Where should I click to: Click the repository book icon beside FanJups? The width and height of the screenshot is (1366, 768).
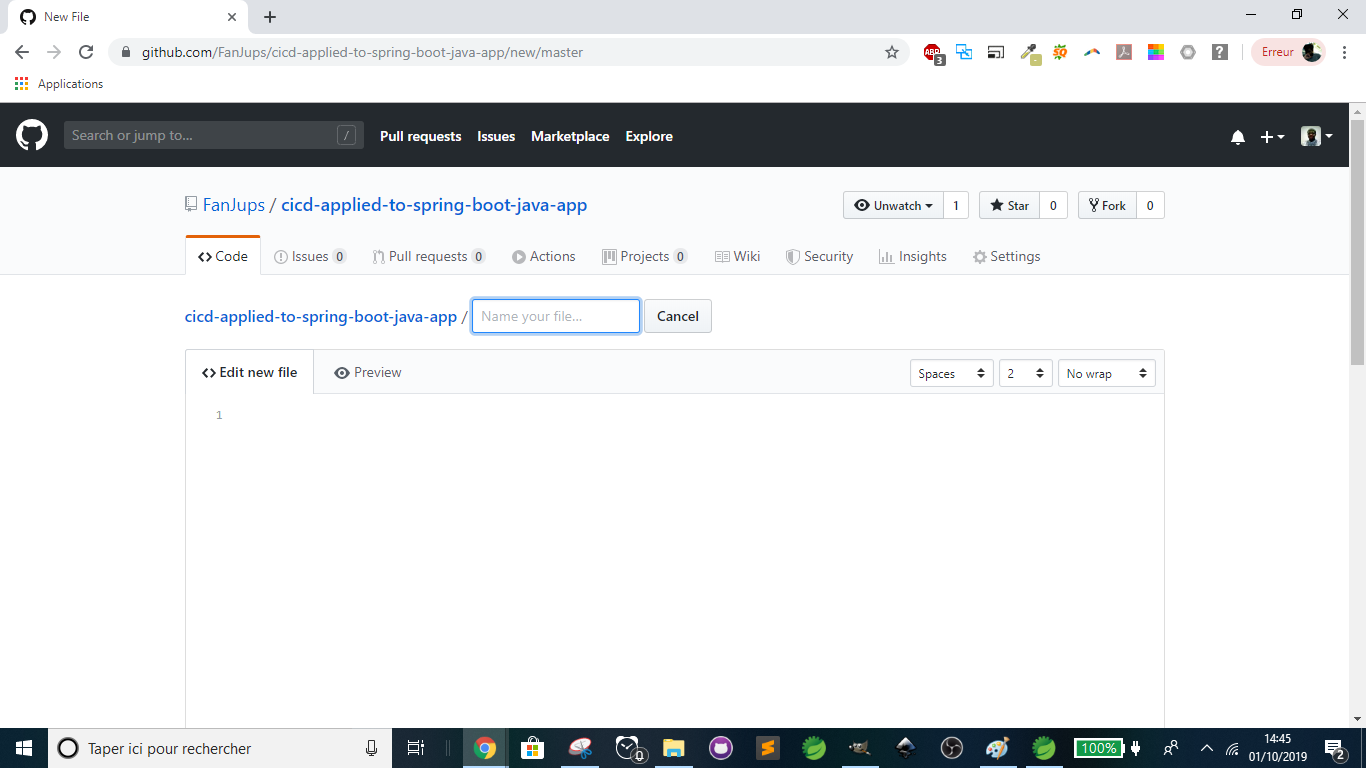tap(190, 204)
